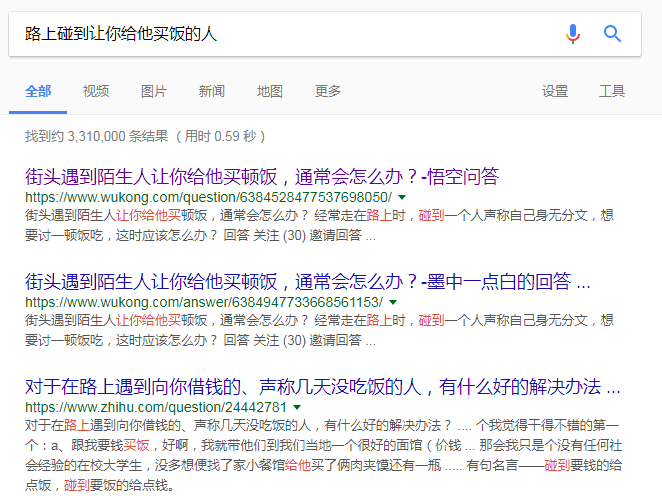Open the 新闻 tab
Viewport: 662px width, 496px height.
click(212, 91)
